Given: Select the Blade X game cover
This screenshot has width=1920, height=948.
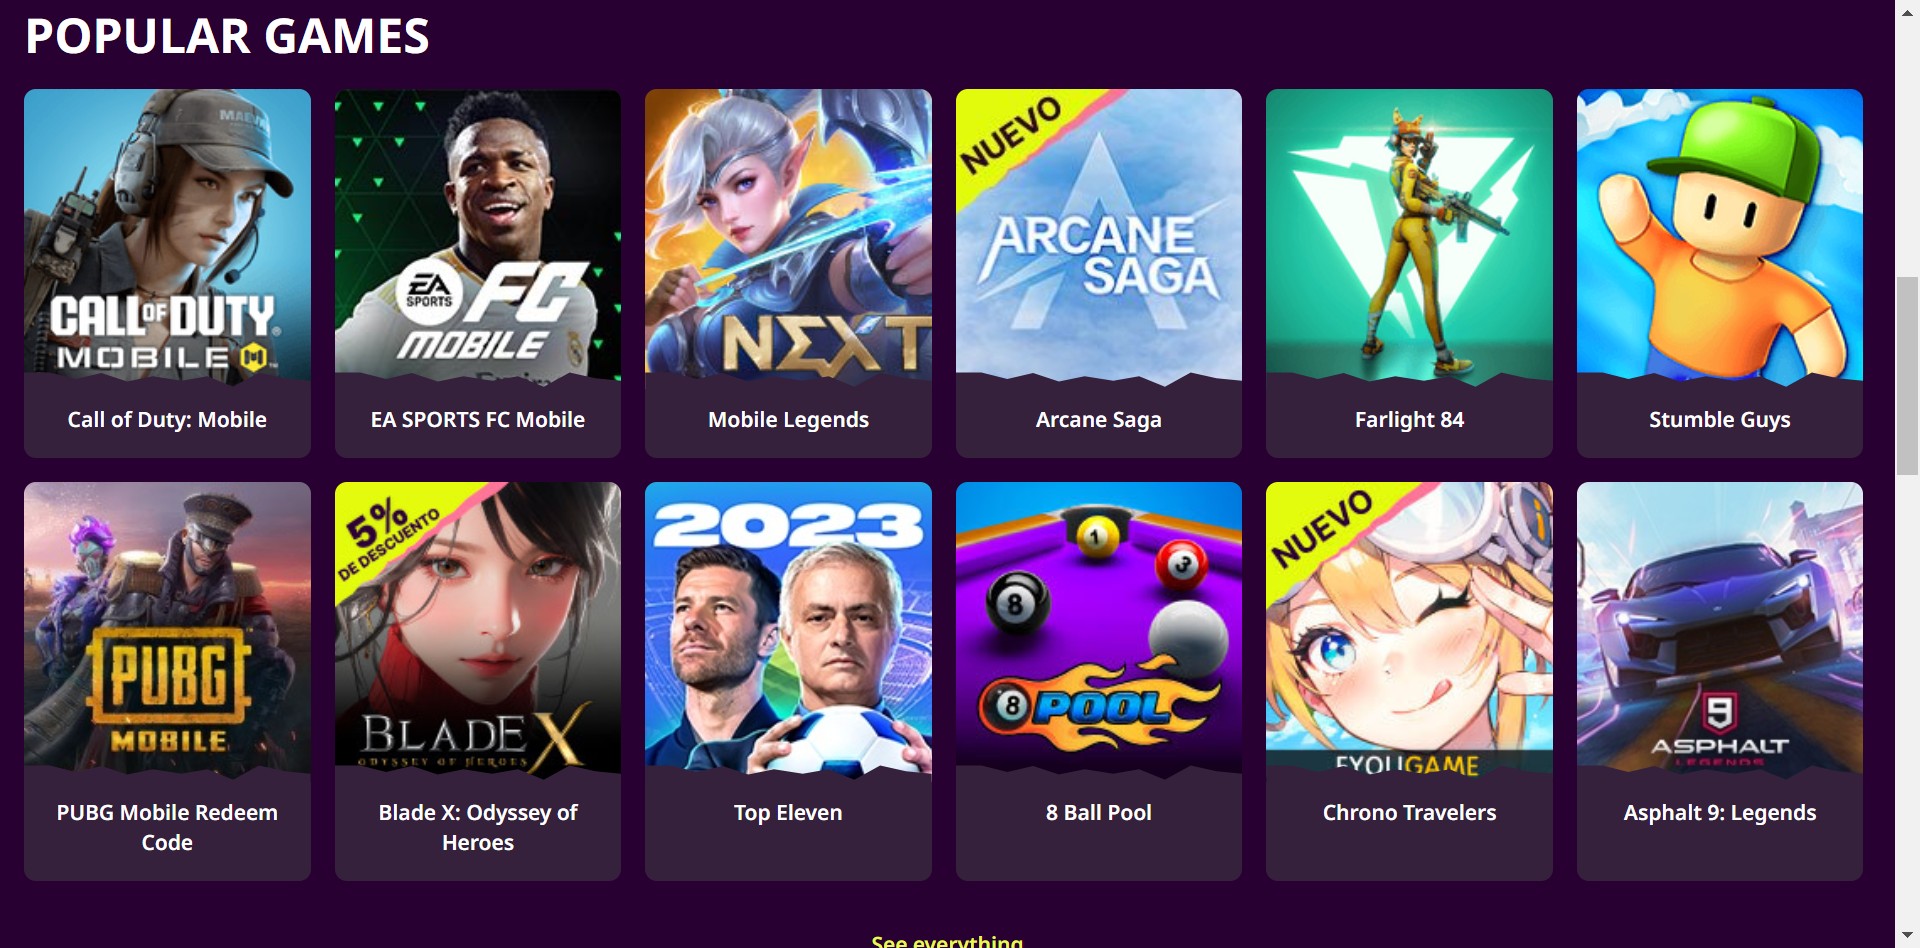Looking at the screenshot, I should point(478,629).
